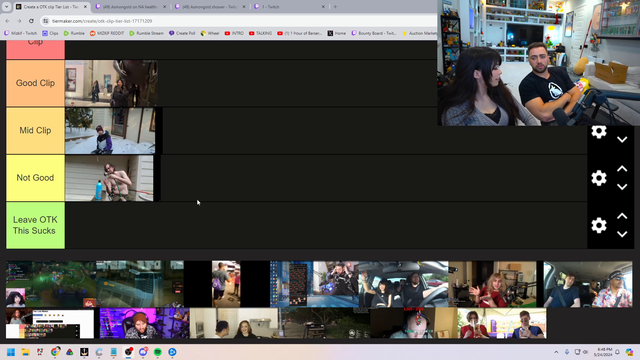Open the Create Poll bookmark
The width and height of the screenshot is (640, 360).
pos(182,33)
